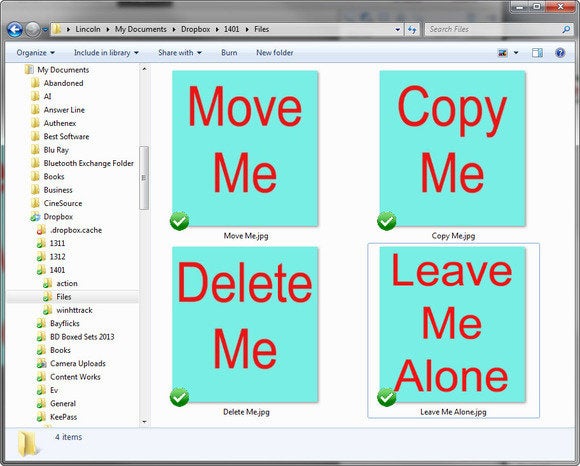Viewport: 580px width, 466px height.
Task: Go back with the Back arrow button
Action: pos(15,30)
